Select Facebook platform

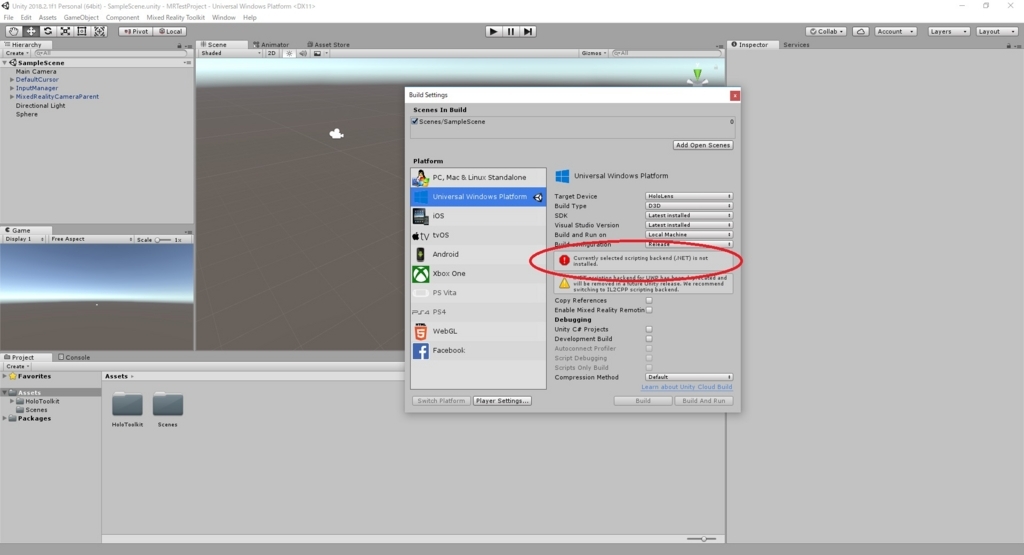[478, 351]
